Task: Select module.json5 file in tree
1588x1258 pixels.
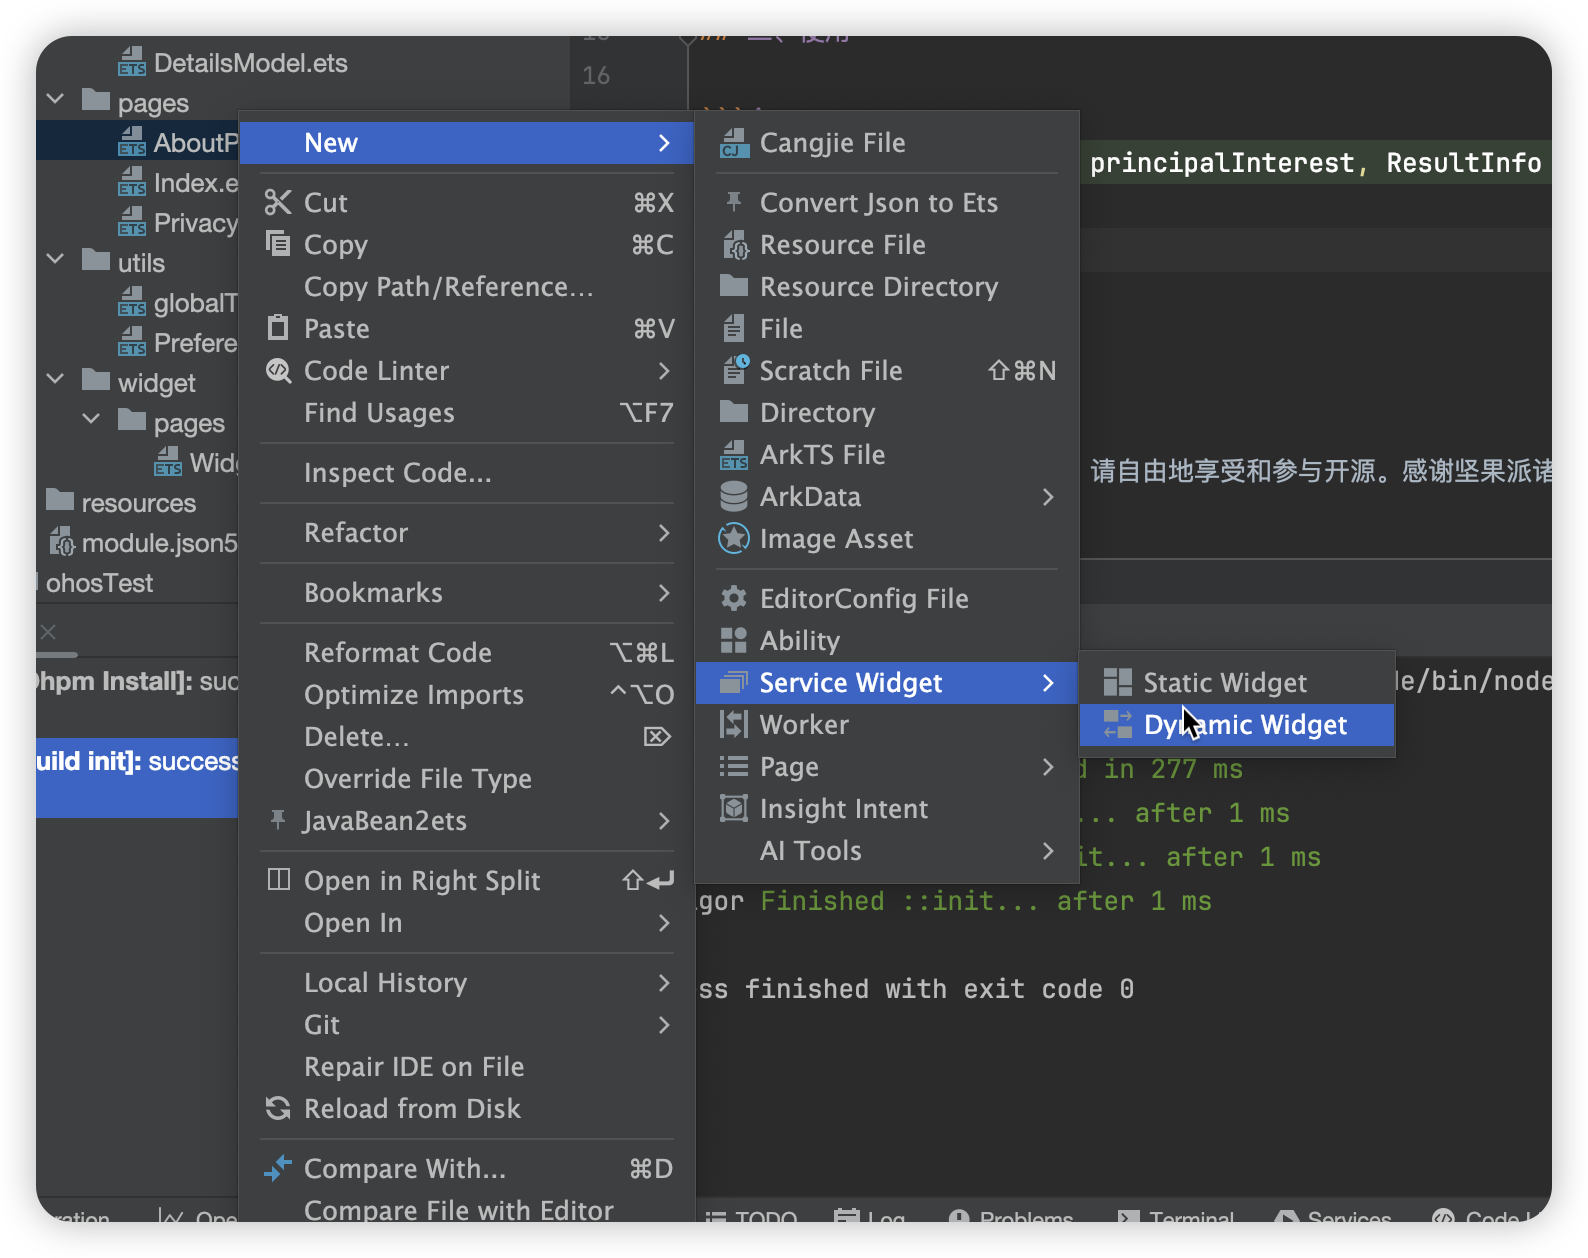Action: point(158,543)
